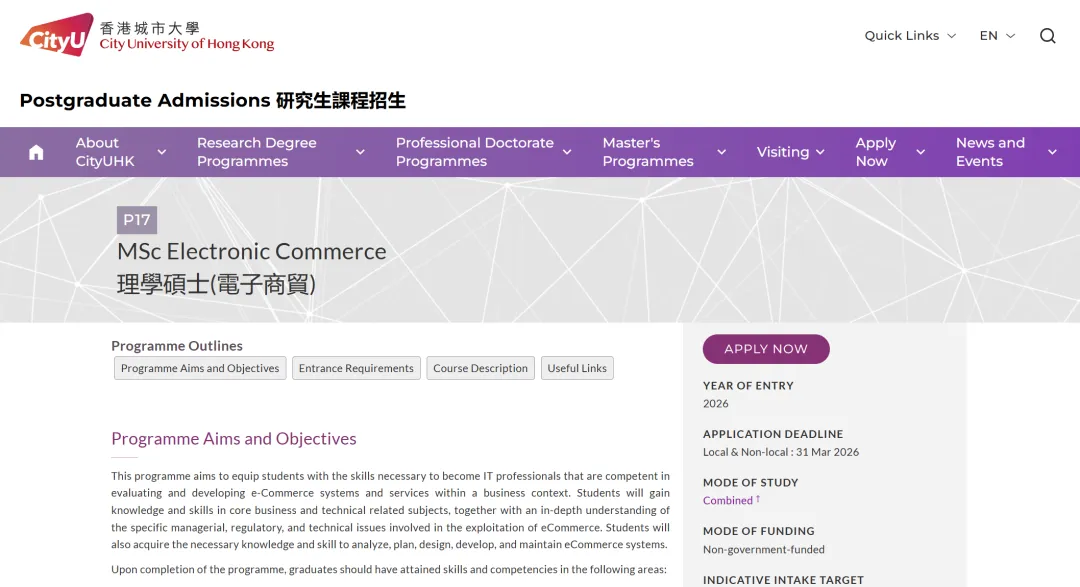The image size is (1080, 587).
Task: Select the Entrance Requirements outline link
Action: pyautogui.click(x=356, y=368)
